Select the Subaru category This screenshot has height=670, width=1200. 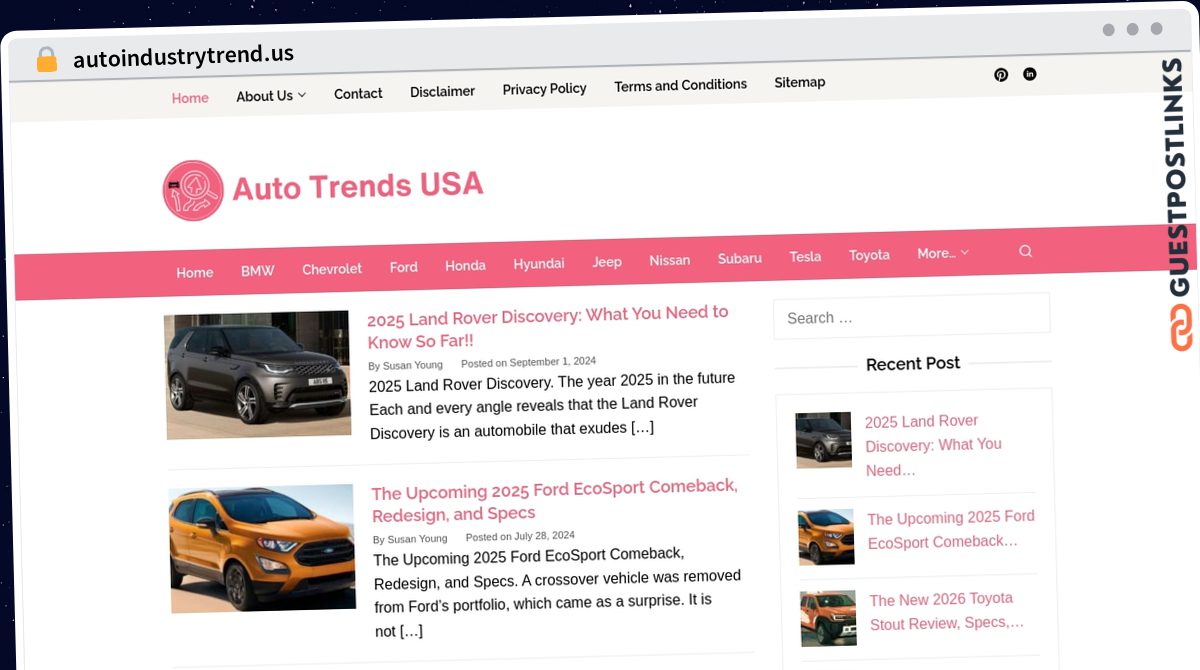pyautogui.click(x=739, y=258)
